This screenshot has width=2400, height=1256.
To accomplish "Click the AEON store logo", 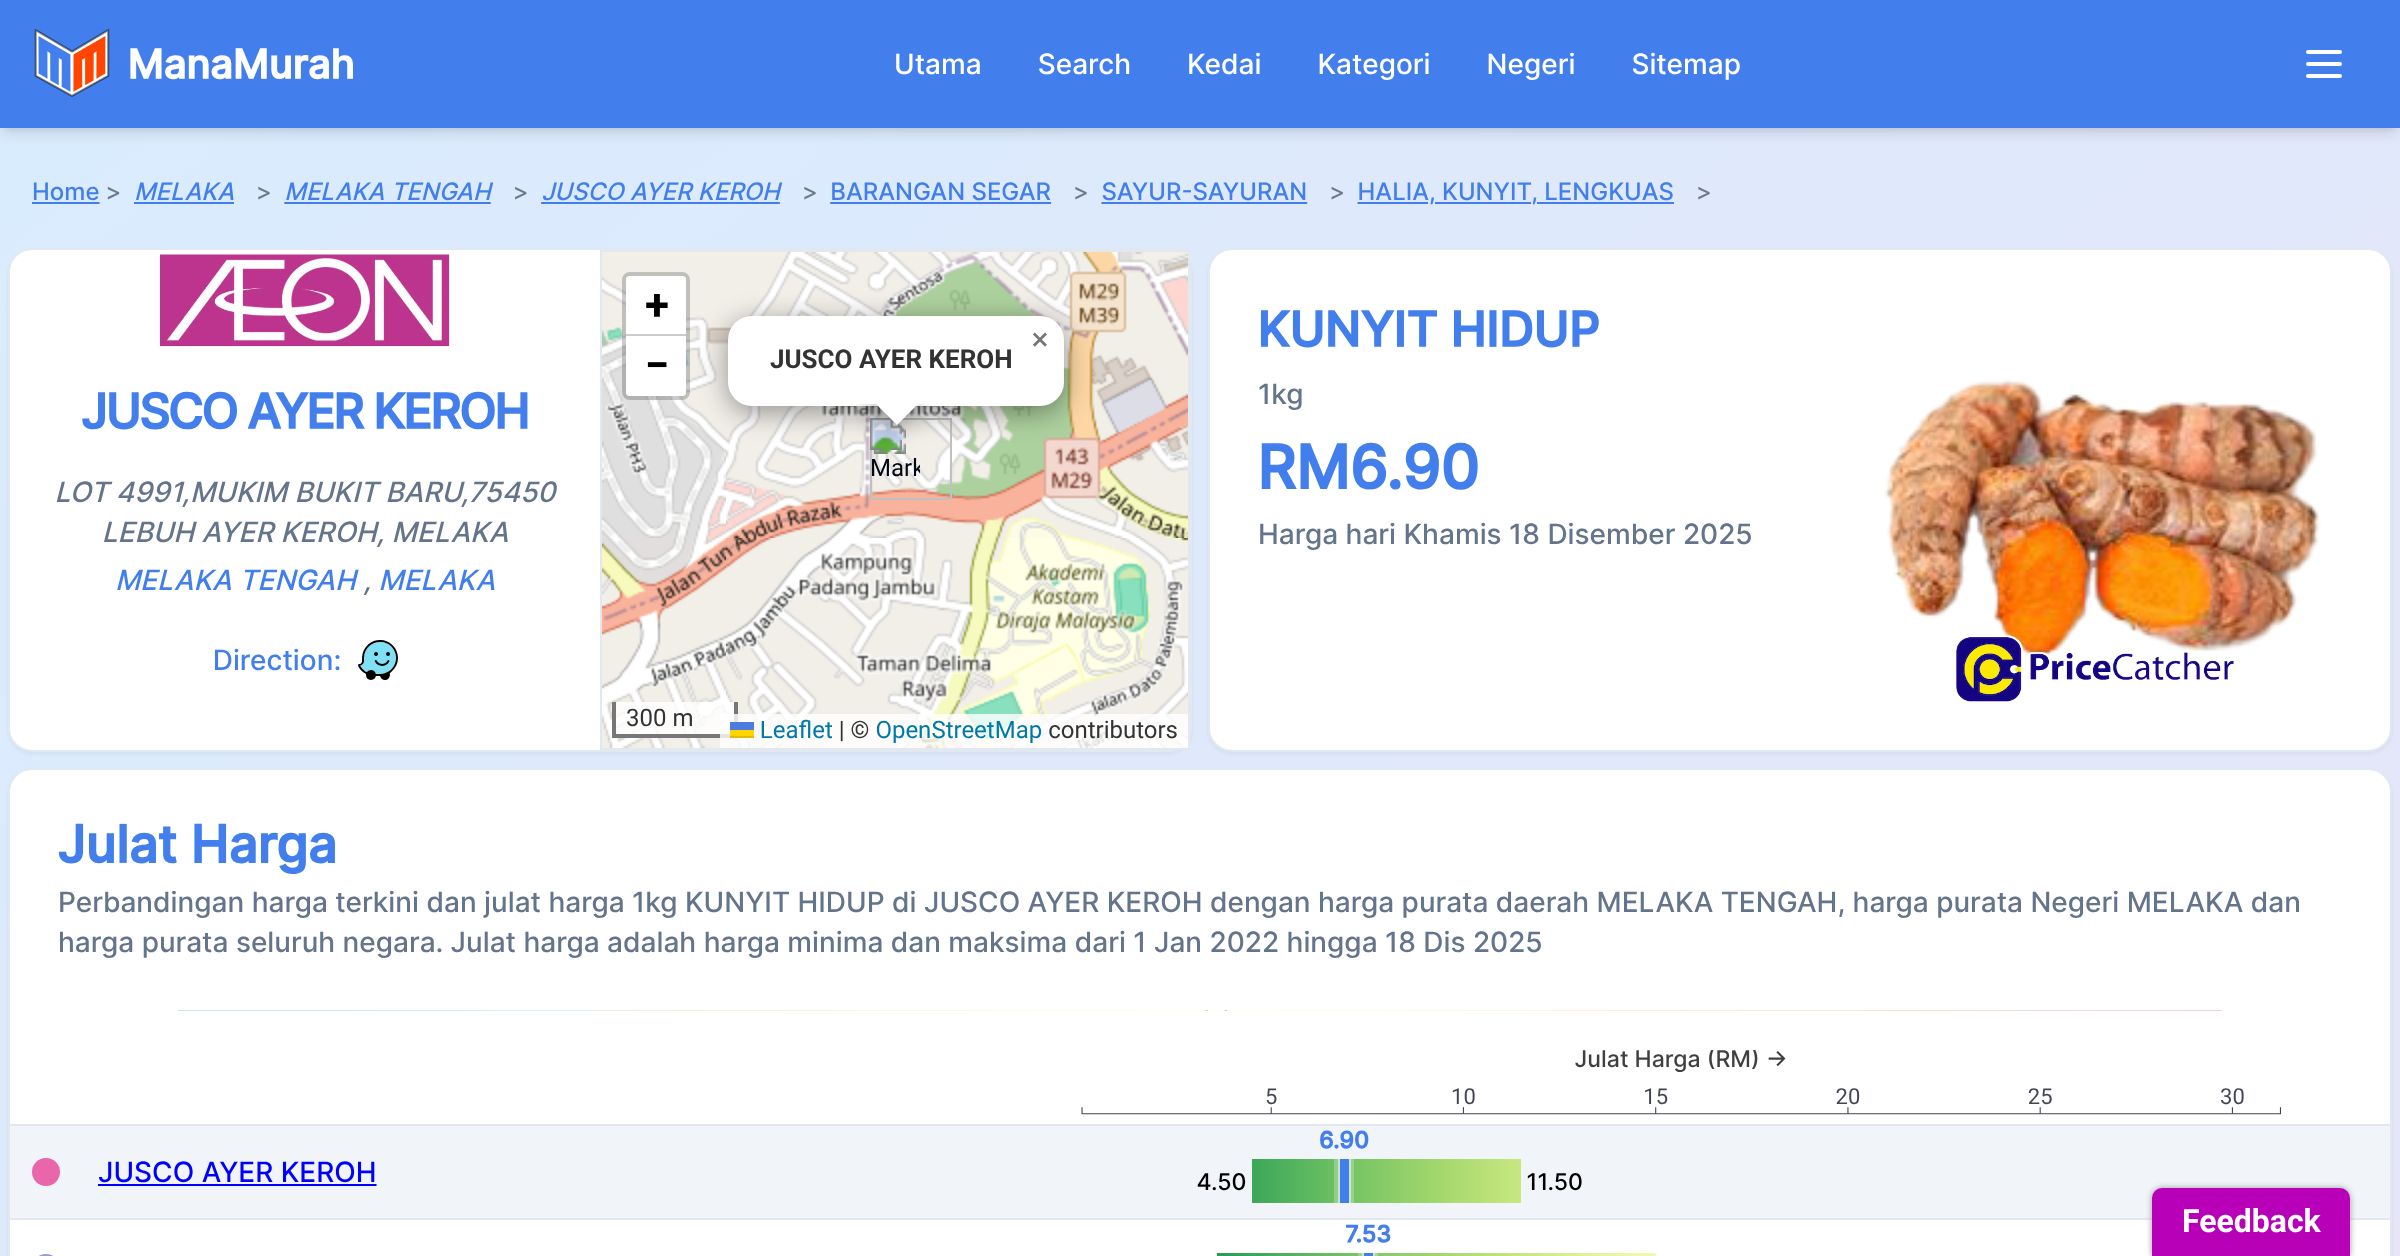I will click(304, 300).
